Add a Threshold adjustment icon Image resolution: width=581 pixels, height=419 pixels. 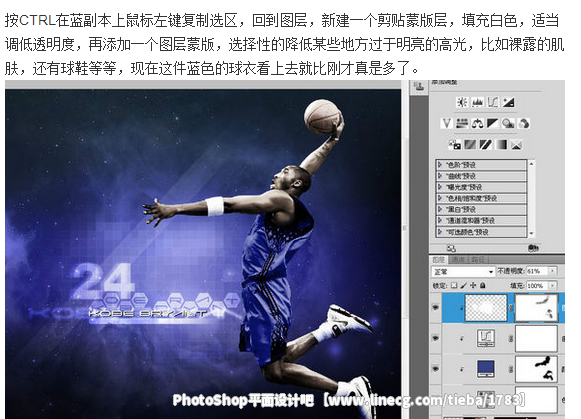pyautogui.click(x=485, y=144)
